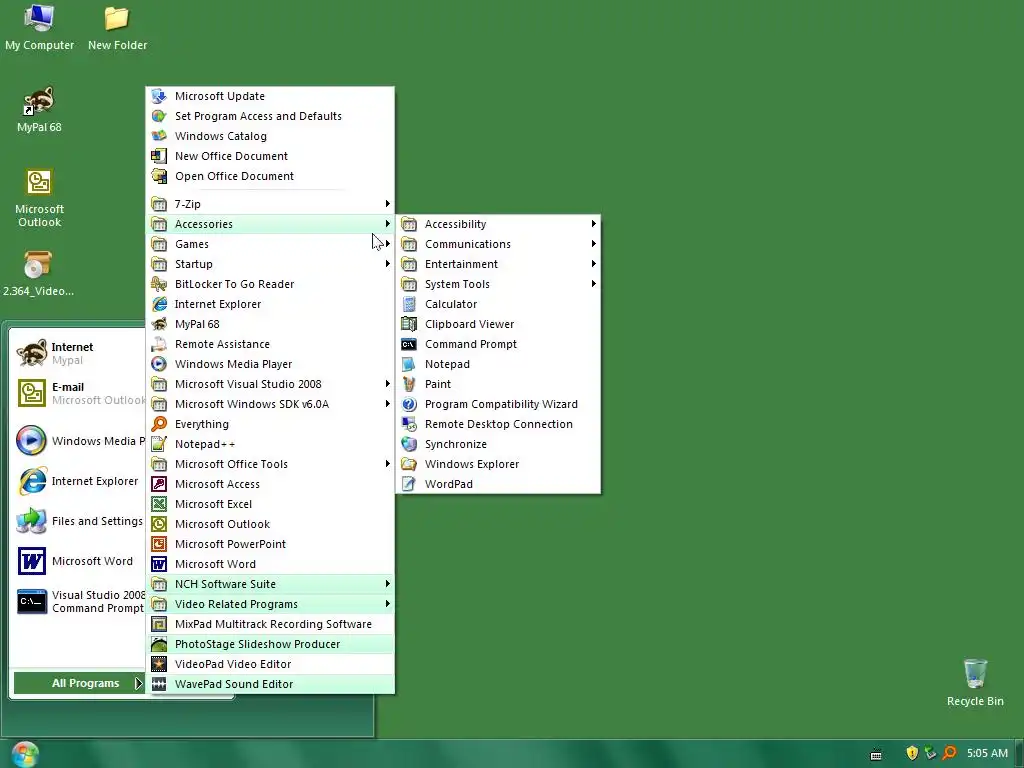Open Files and Settings in Start menu

coord(78,521)
